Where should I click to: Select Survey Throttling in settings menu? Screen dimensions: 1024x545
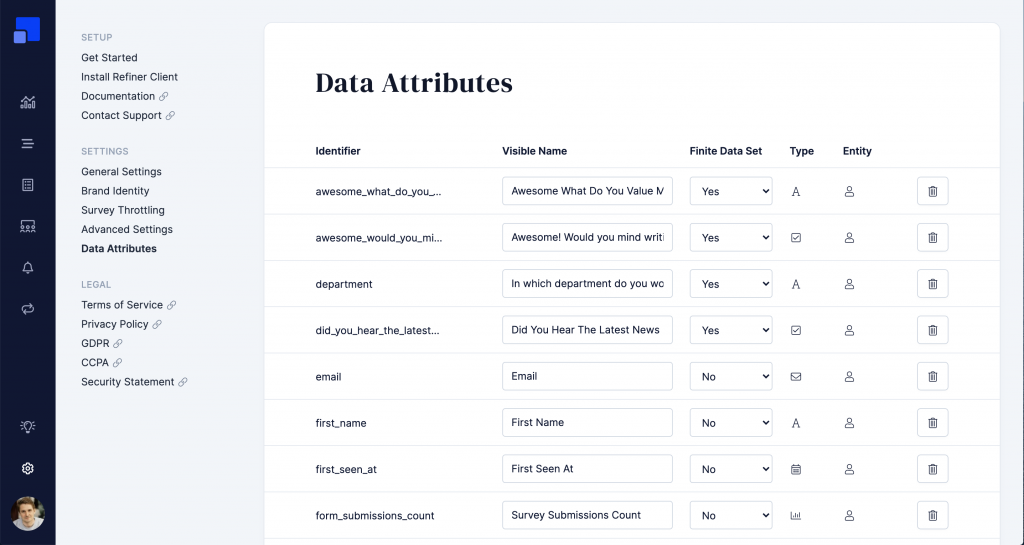123,210
